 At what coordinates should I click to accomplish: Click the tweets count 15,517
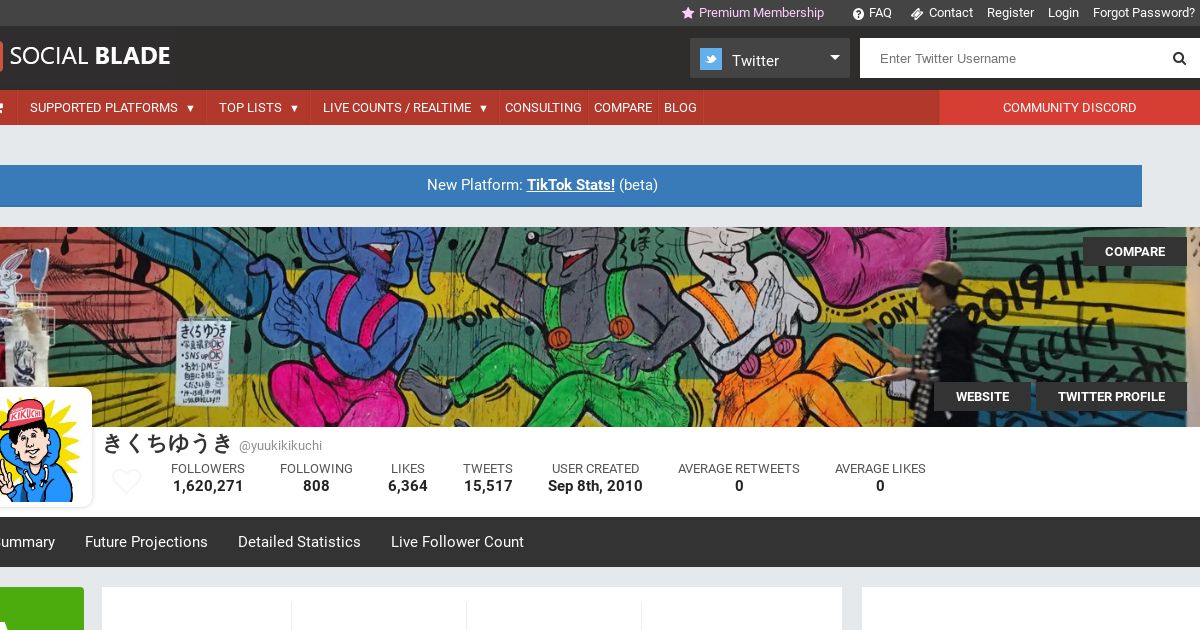488,486
